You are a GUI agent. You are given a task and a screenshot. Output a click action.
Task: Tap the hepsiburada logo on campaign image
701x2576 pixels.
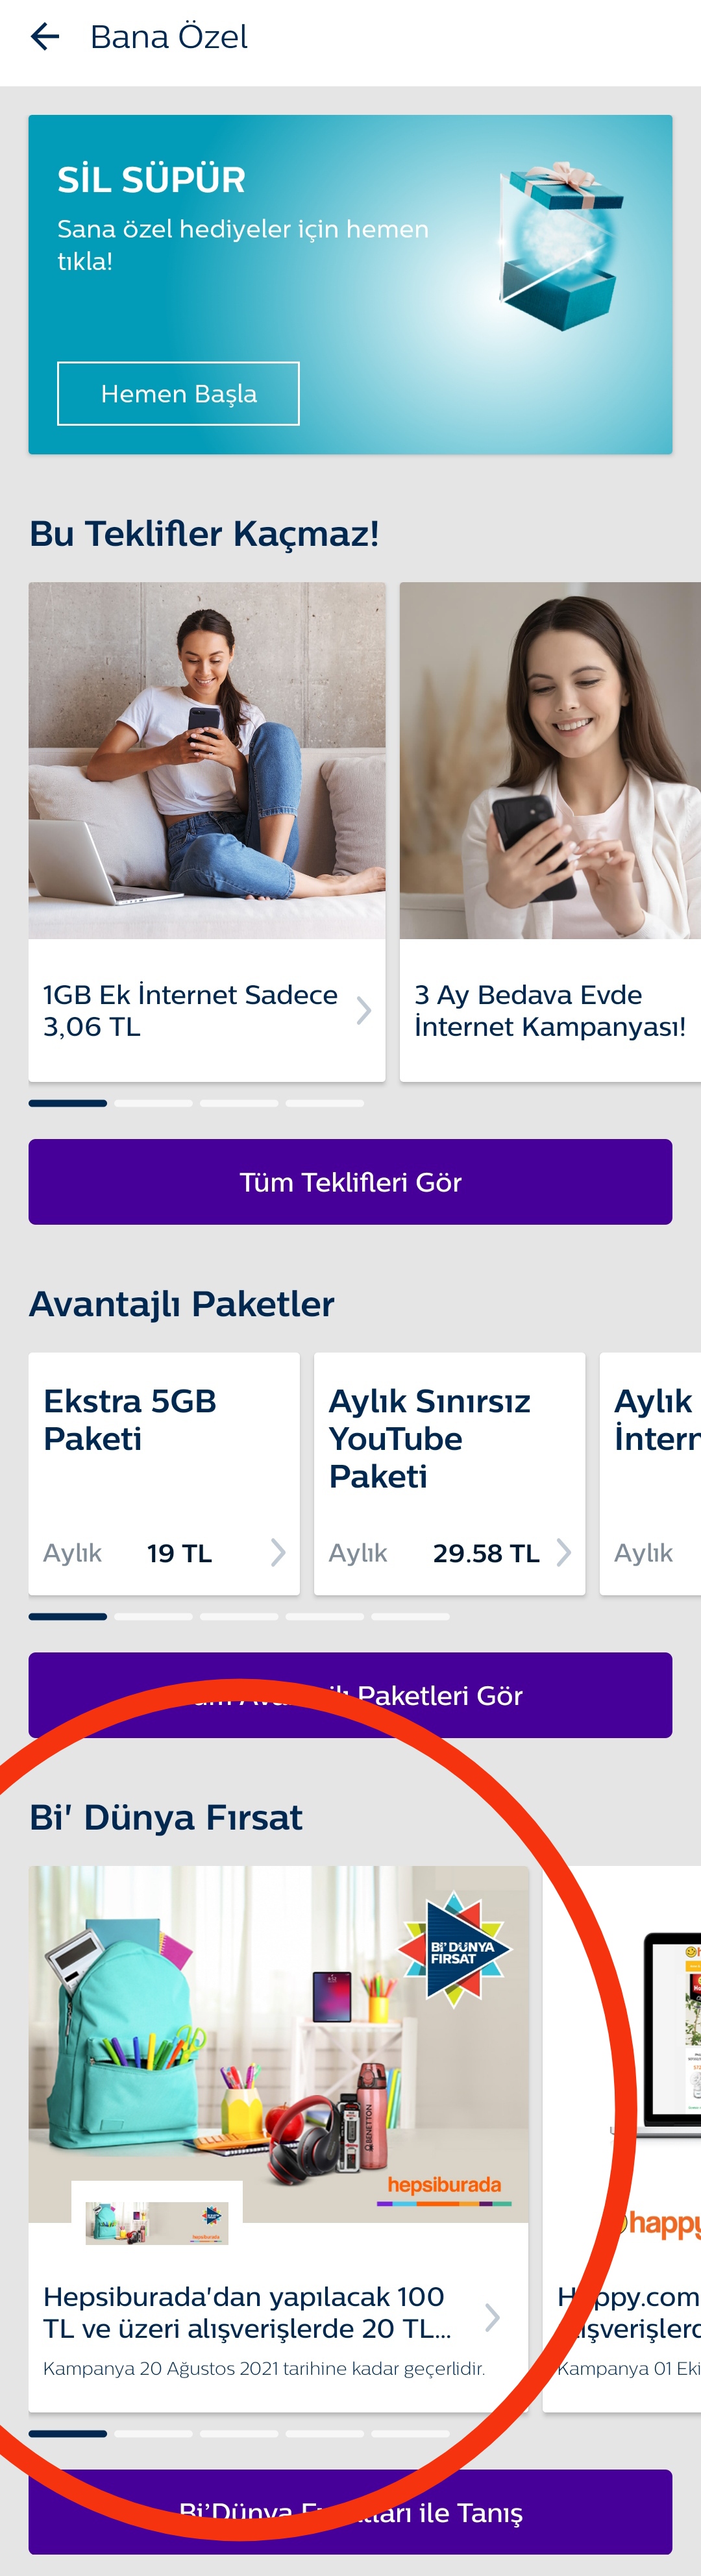[x=444, y=2185]
